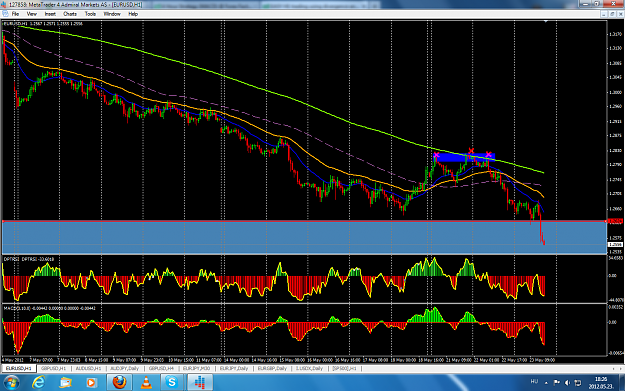Screen dimensions: 625x391
Task: Open the Charts menu
Action: click(70, 14)
